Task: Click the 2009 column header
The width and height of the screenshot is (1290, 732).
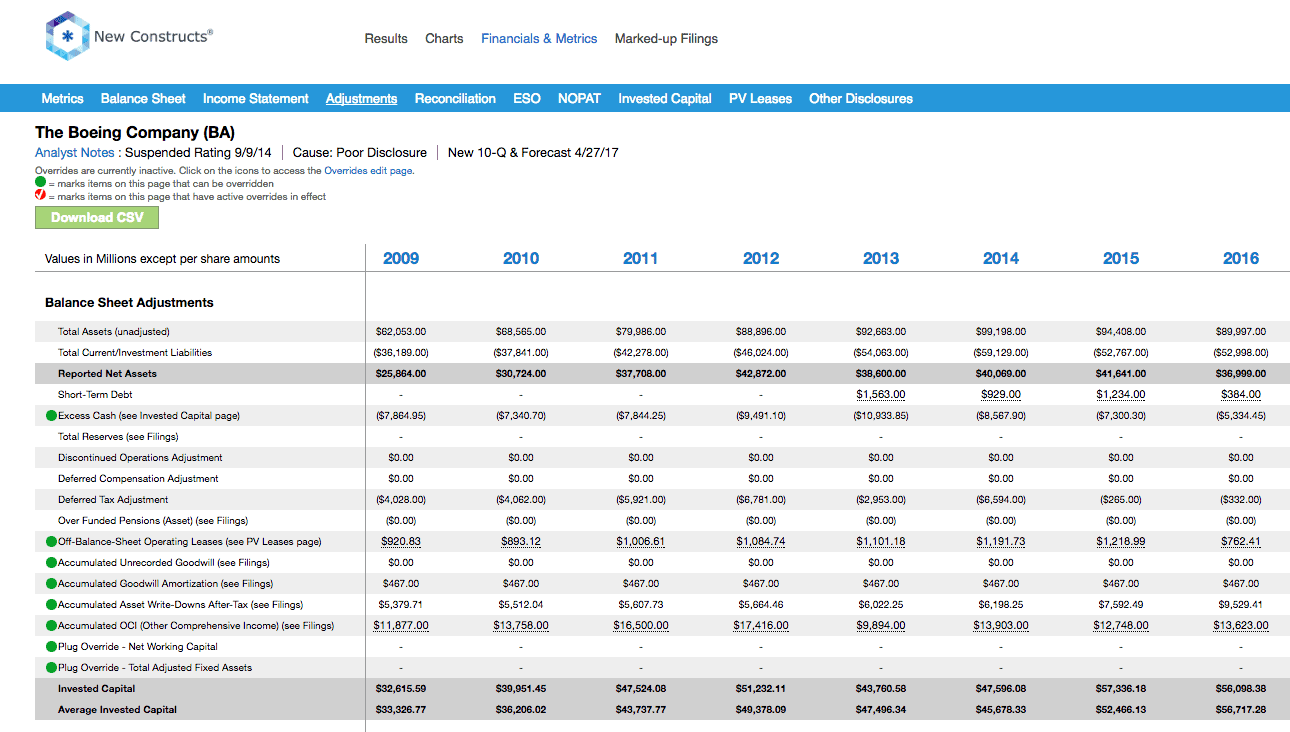Action: pos(401,258)
